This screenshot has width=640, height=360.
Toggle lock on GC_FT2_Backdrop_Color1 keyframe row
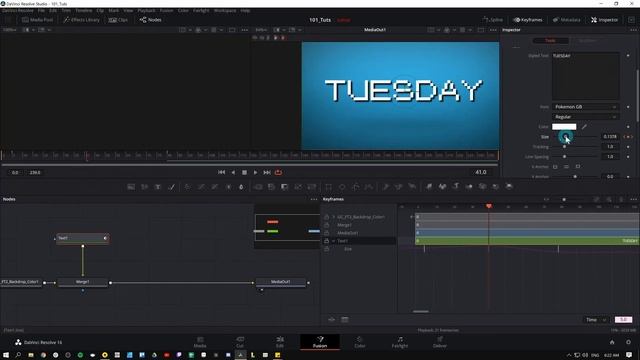coord(327,217)
